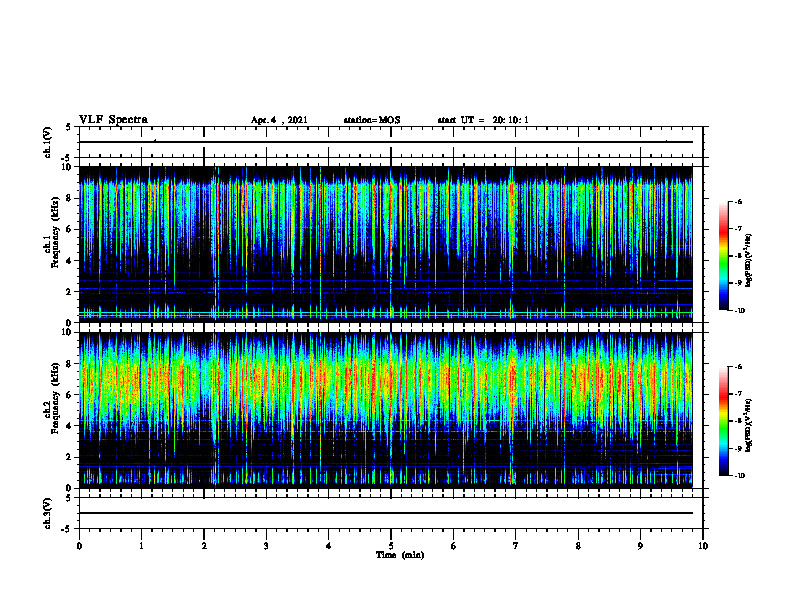Click the ch.2 colorbar "log(PSD)" unit label

[749, 425]
